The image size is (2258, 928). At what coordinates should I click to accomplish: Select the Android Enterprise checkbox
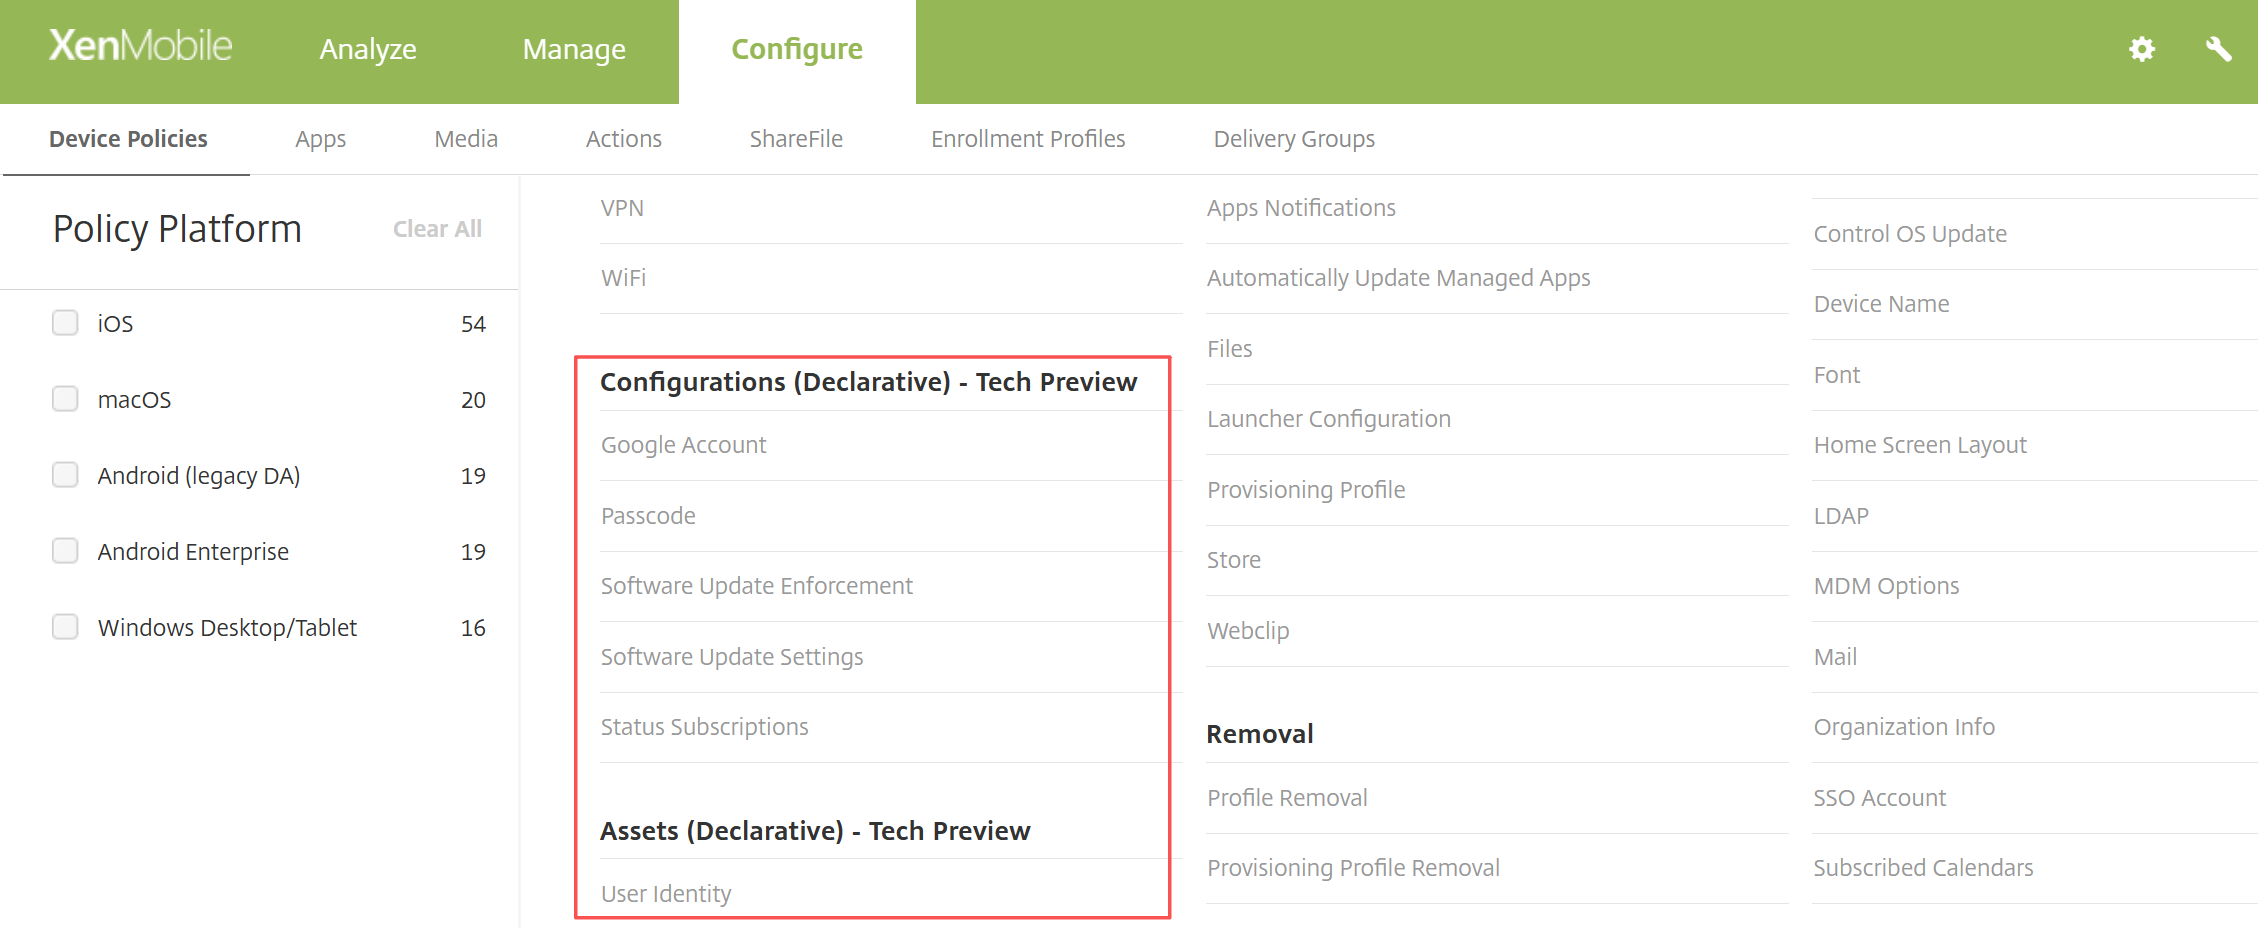click(65, 550)
